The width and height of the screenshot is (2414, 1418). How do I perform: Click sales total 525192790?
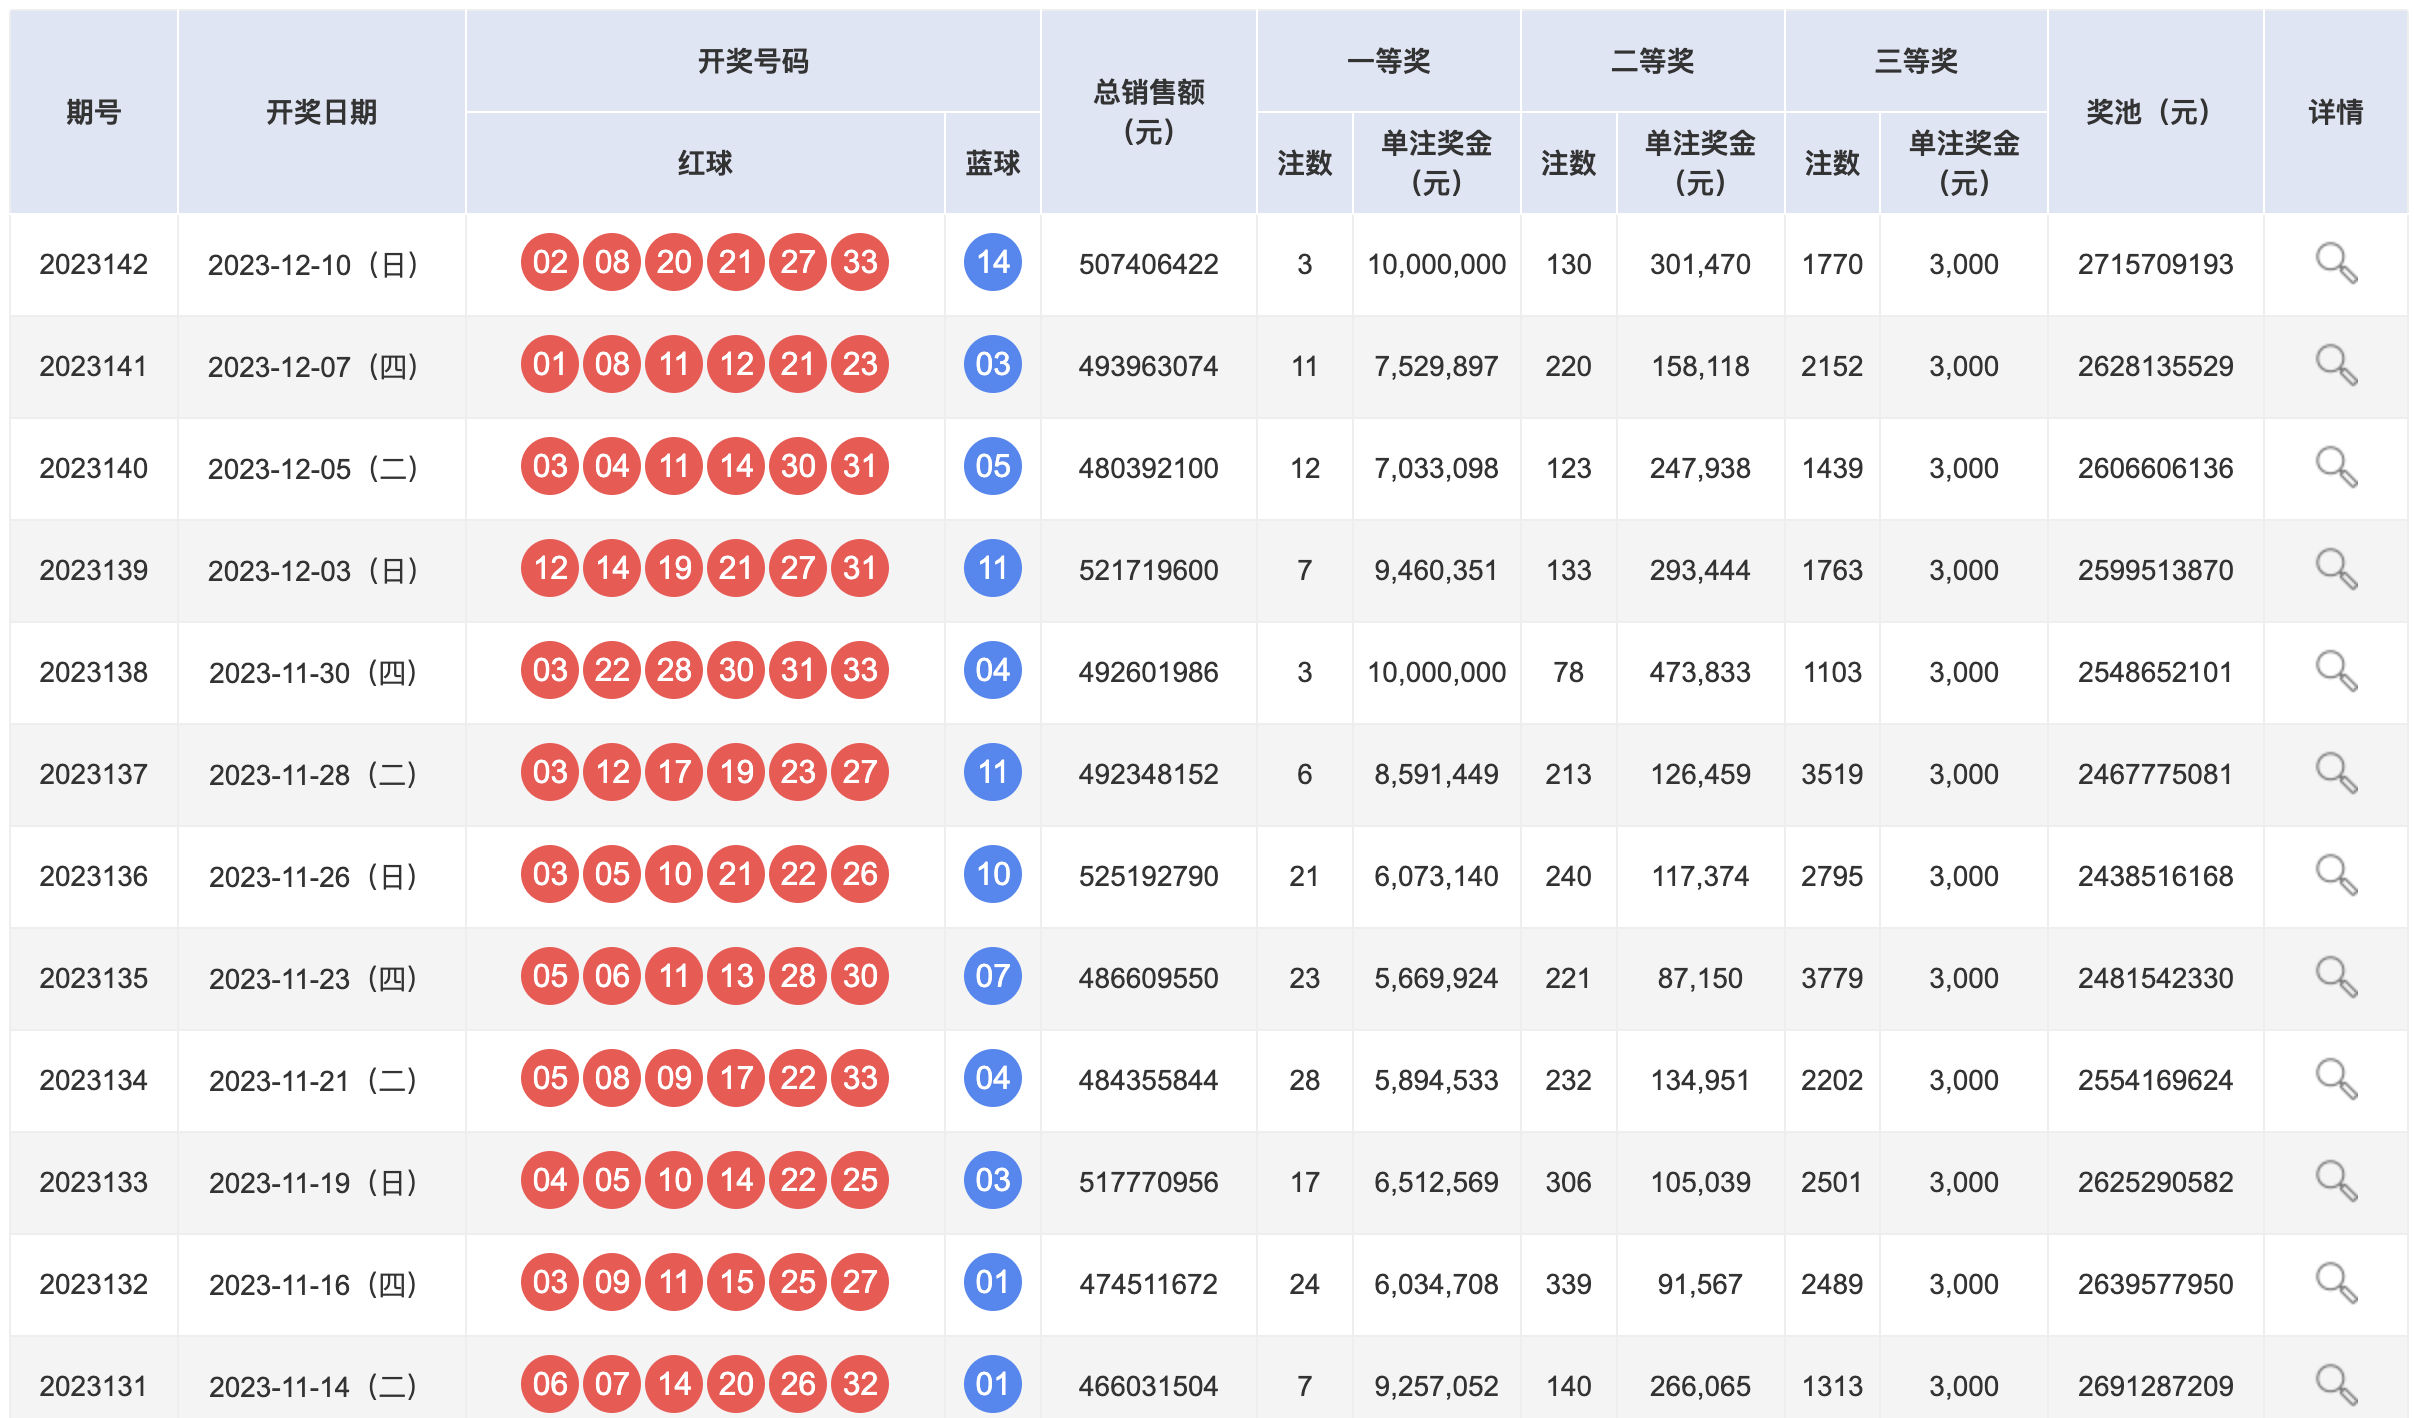1148,876
